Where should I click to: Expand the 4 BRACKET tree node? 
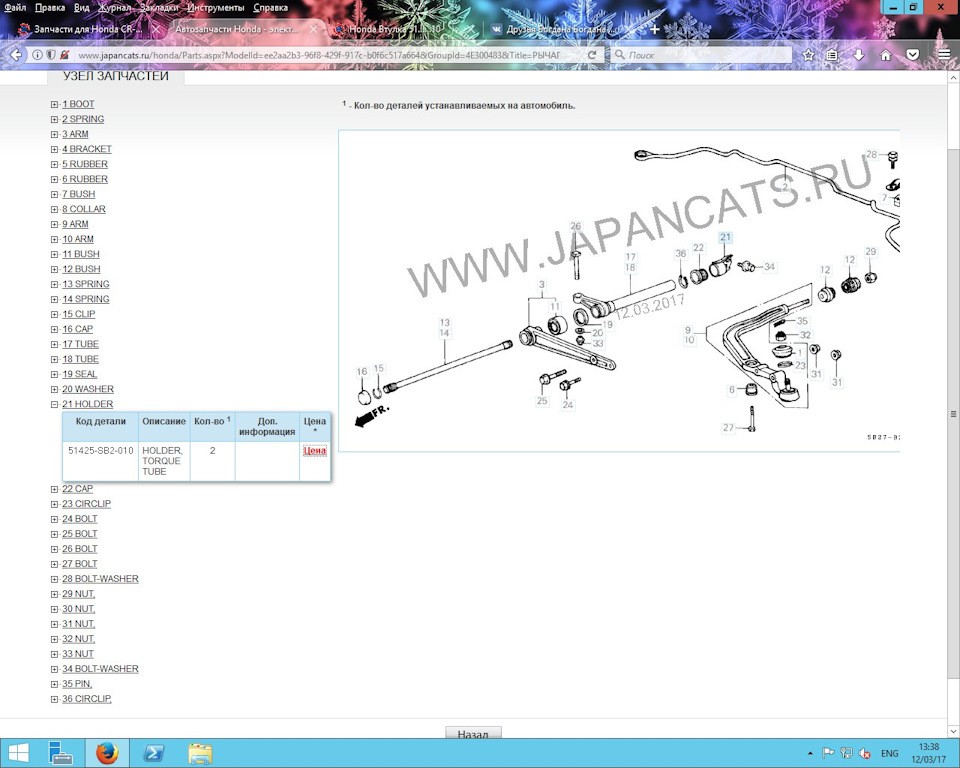click(x=54, y=149)
